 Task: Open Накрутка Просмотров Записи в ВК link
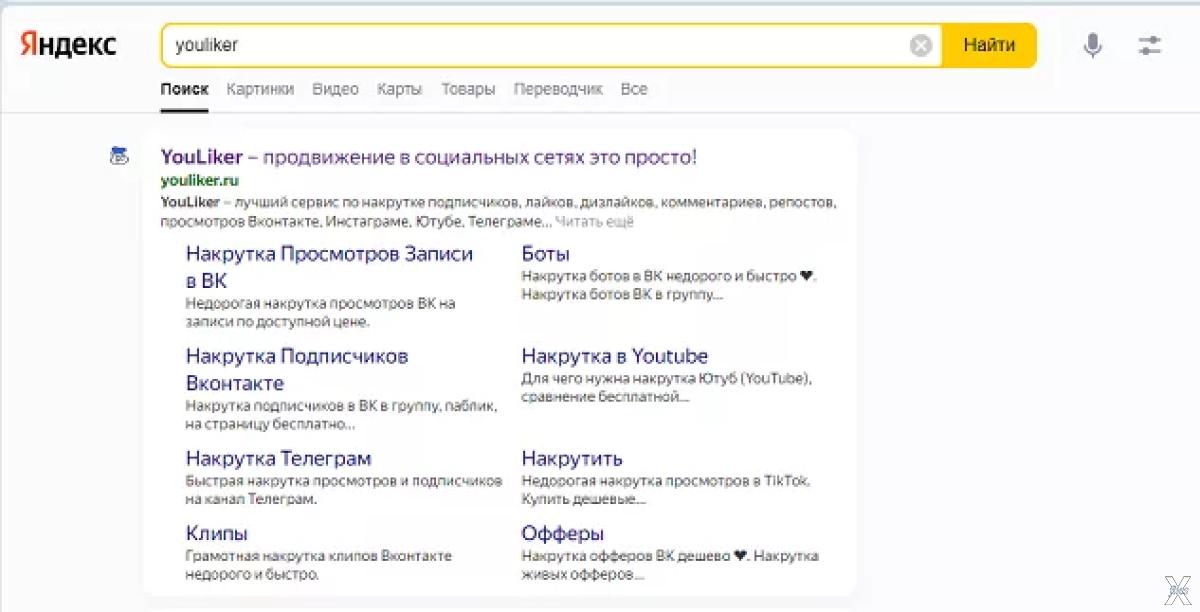[329, 267]
